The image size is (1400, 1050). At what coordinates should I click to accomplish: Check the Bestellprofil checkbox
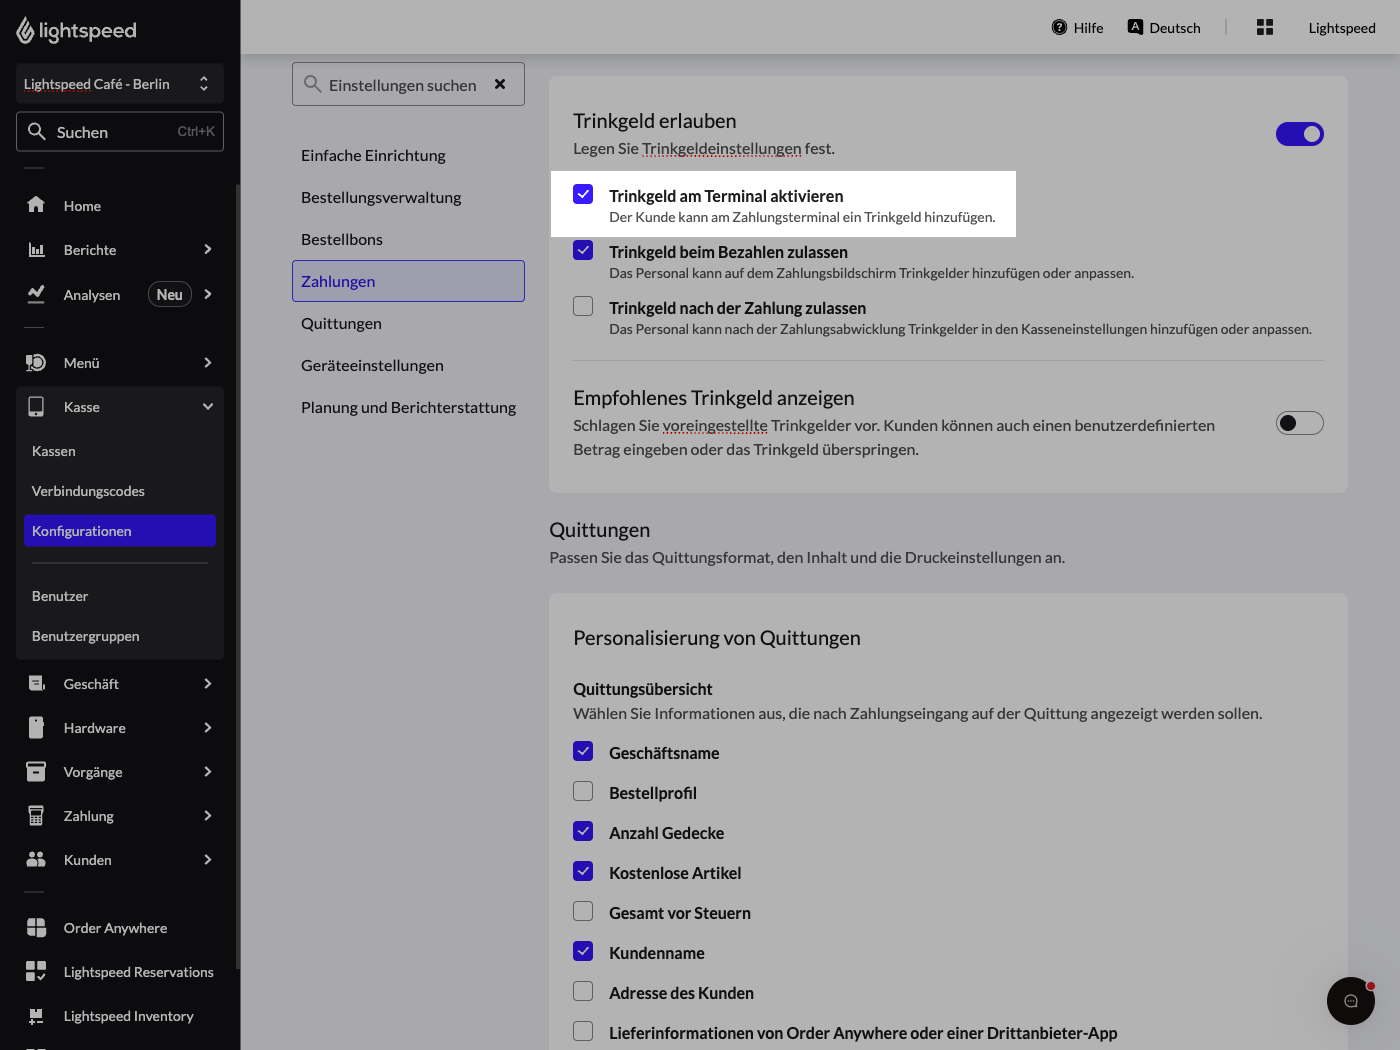583,791
